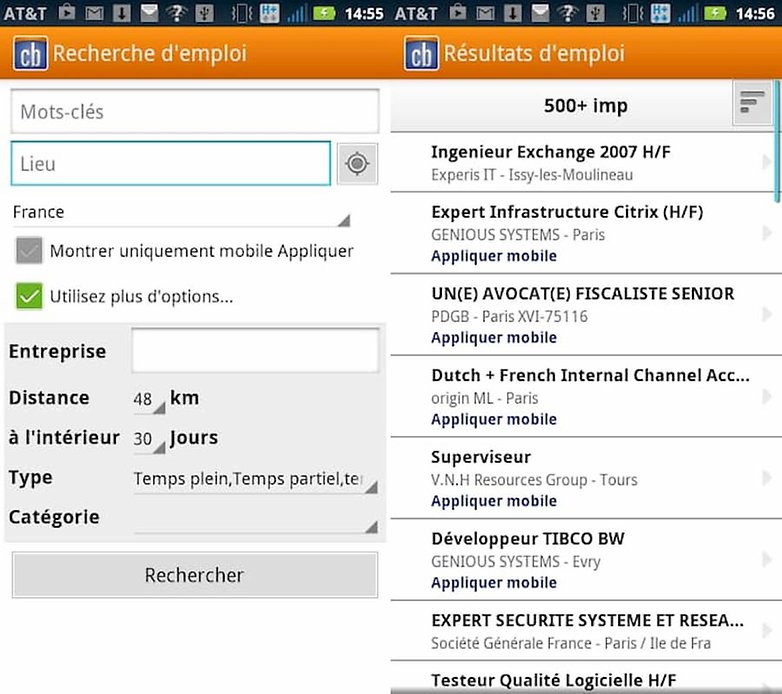Image resolution: width=782 pixels, height=694 pixels.
Task: Open Dutch + French Internal Channel job
Action: [586, 396]
